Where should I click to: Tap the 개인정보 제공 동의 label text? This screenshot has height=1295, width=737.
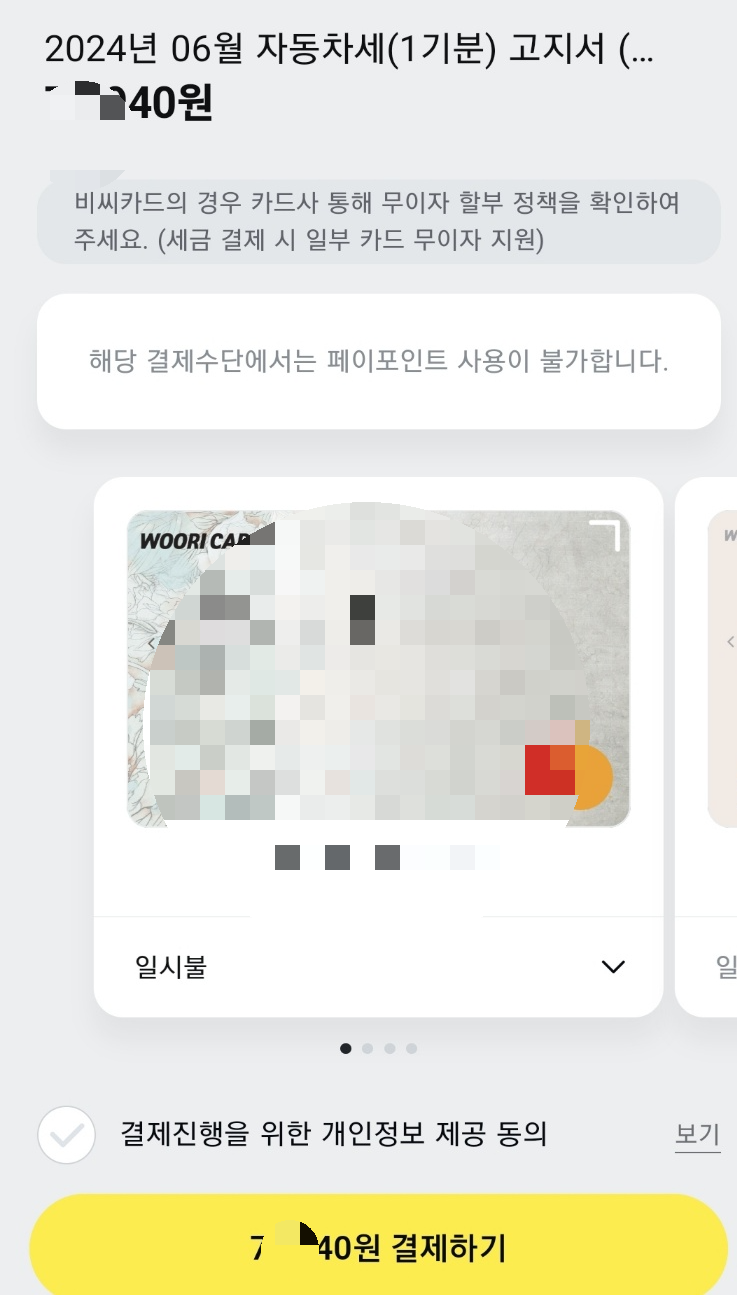(x=334, y=1134)
